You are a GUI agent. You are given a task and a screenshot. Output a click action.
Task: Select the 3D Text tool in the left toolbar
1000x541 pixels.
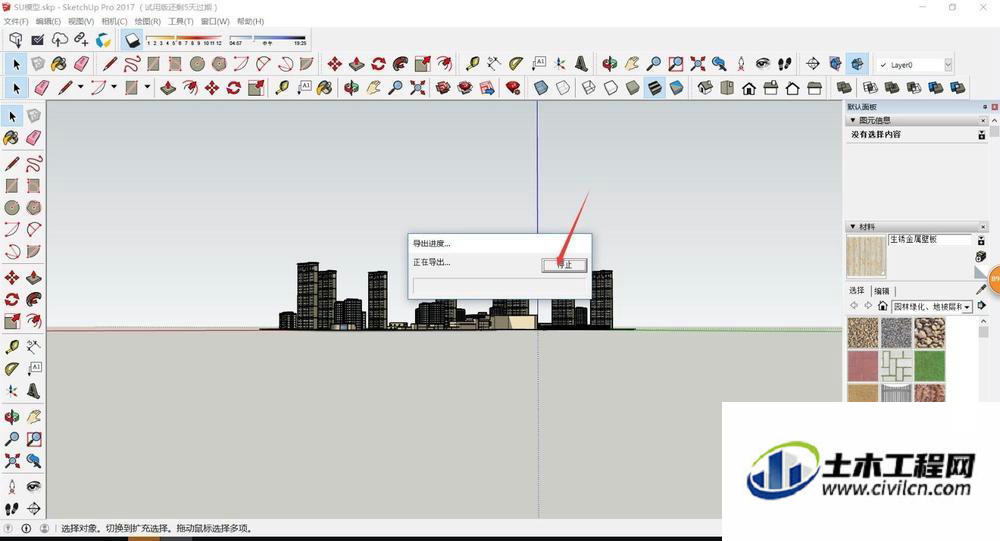coord(34,390)
